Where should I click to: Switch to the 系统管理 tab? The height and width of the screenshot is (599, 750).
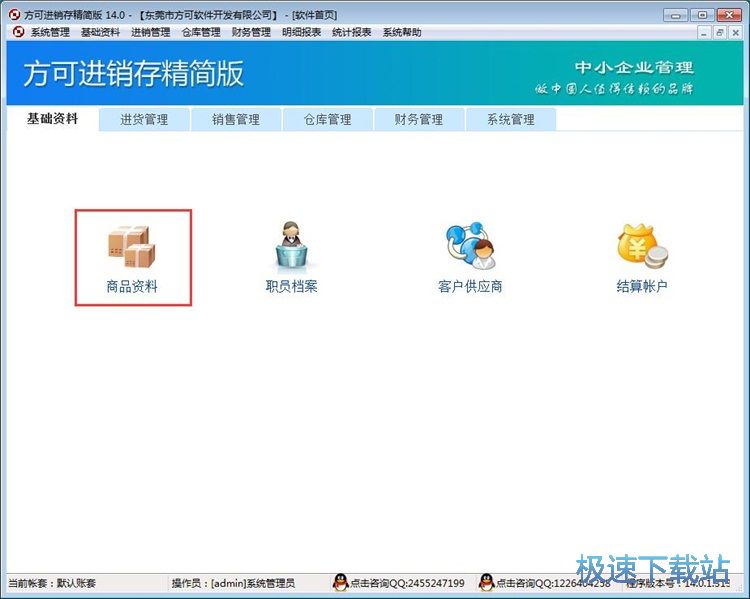[x=511, y=119]
